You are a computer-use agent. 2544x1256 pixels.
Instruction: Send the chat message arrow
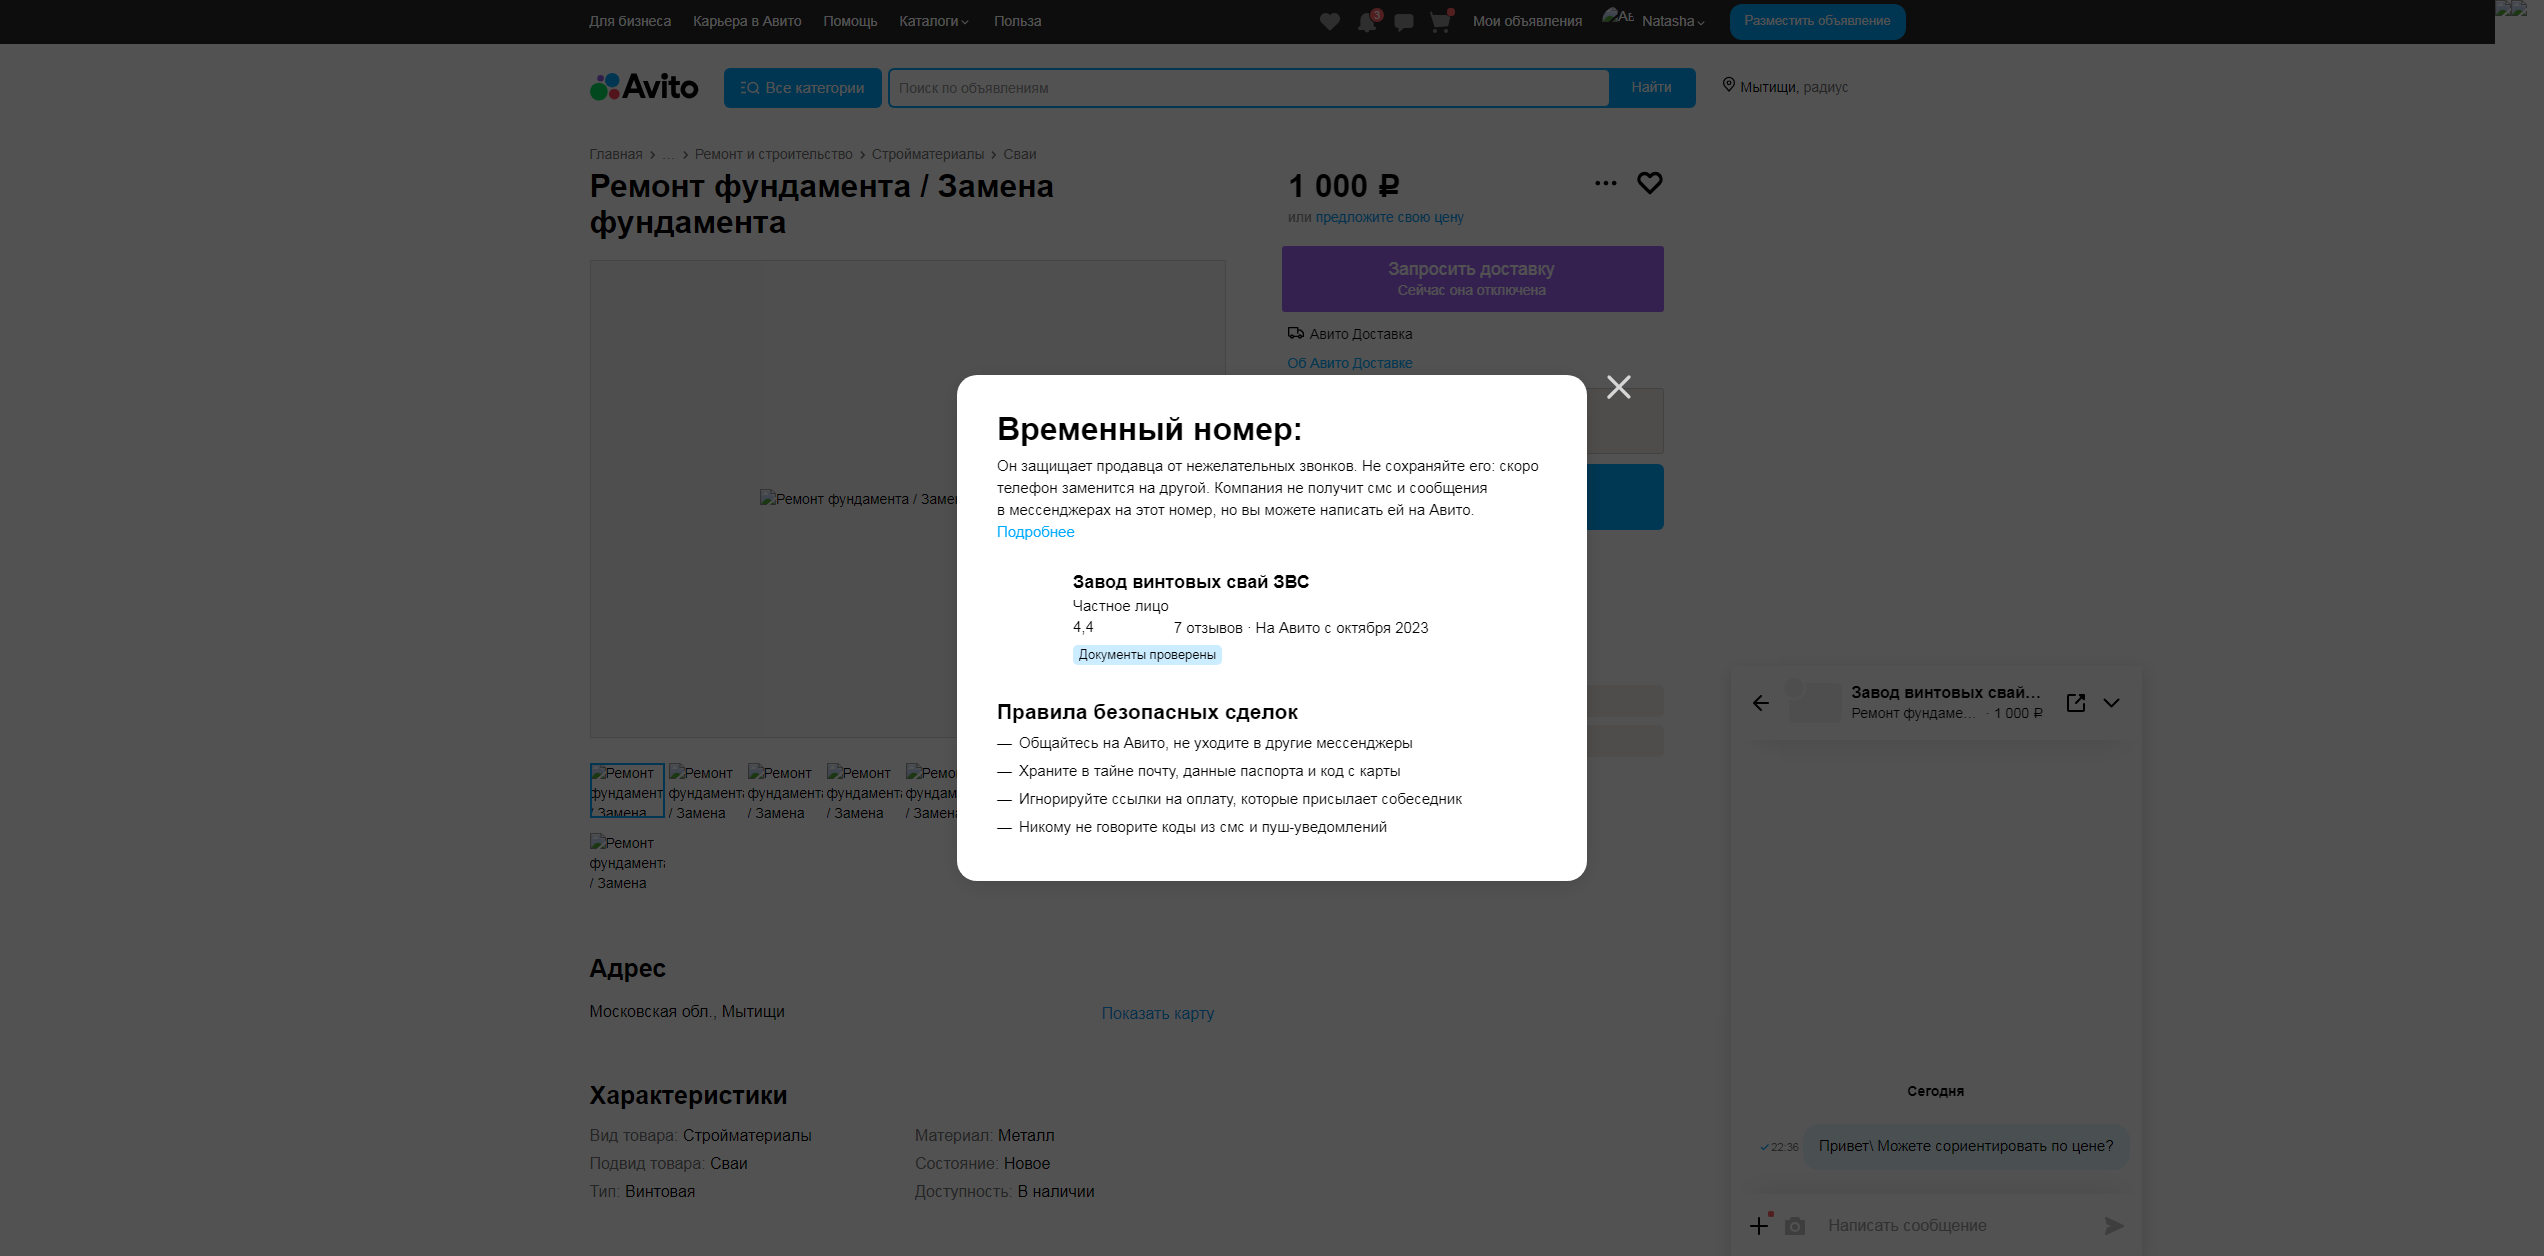pyautogui.click(x=2113, y=1226)
